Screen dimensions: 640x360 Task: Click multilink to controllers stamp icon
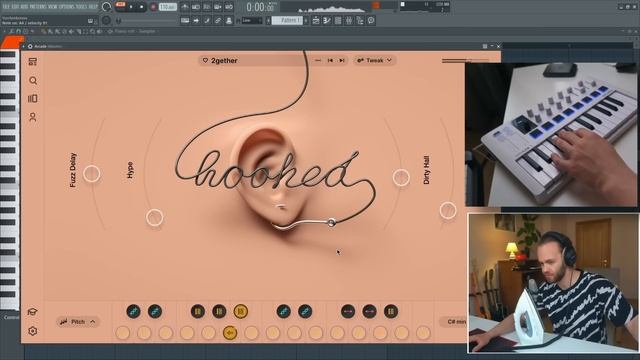(x=229, y=20)
